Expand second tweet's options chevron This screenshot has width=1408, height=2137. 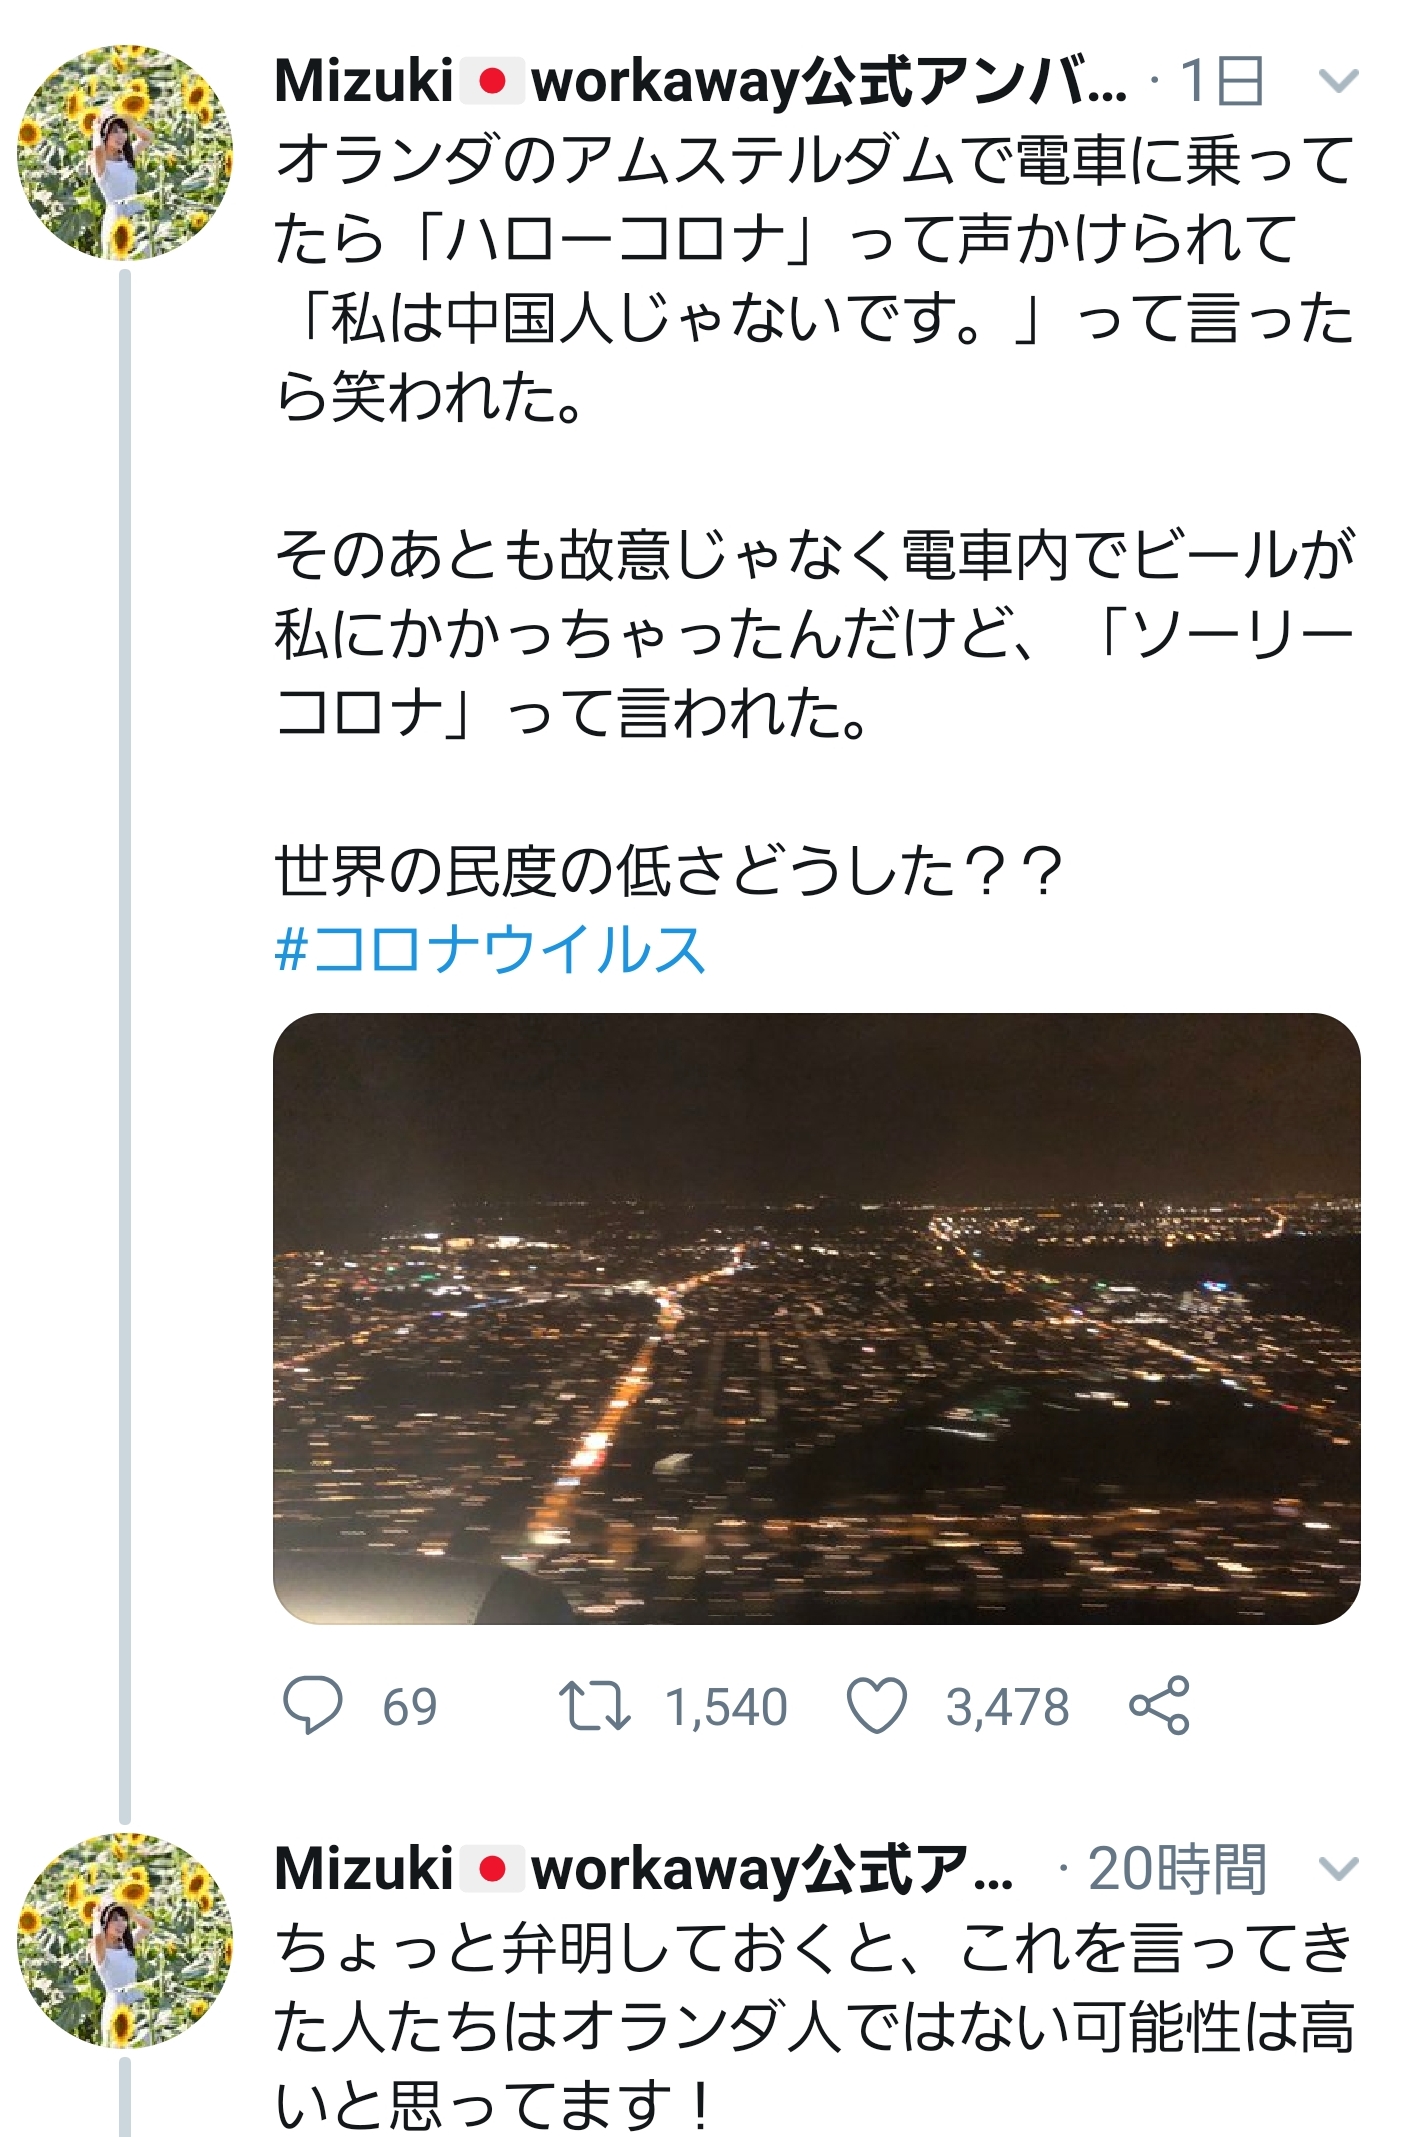(x=1338, y=1868)
